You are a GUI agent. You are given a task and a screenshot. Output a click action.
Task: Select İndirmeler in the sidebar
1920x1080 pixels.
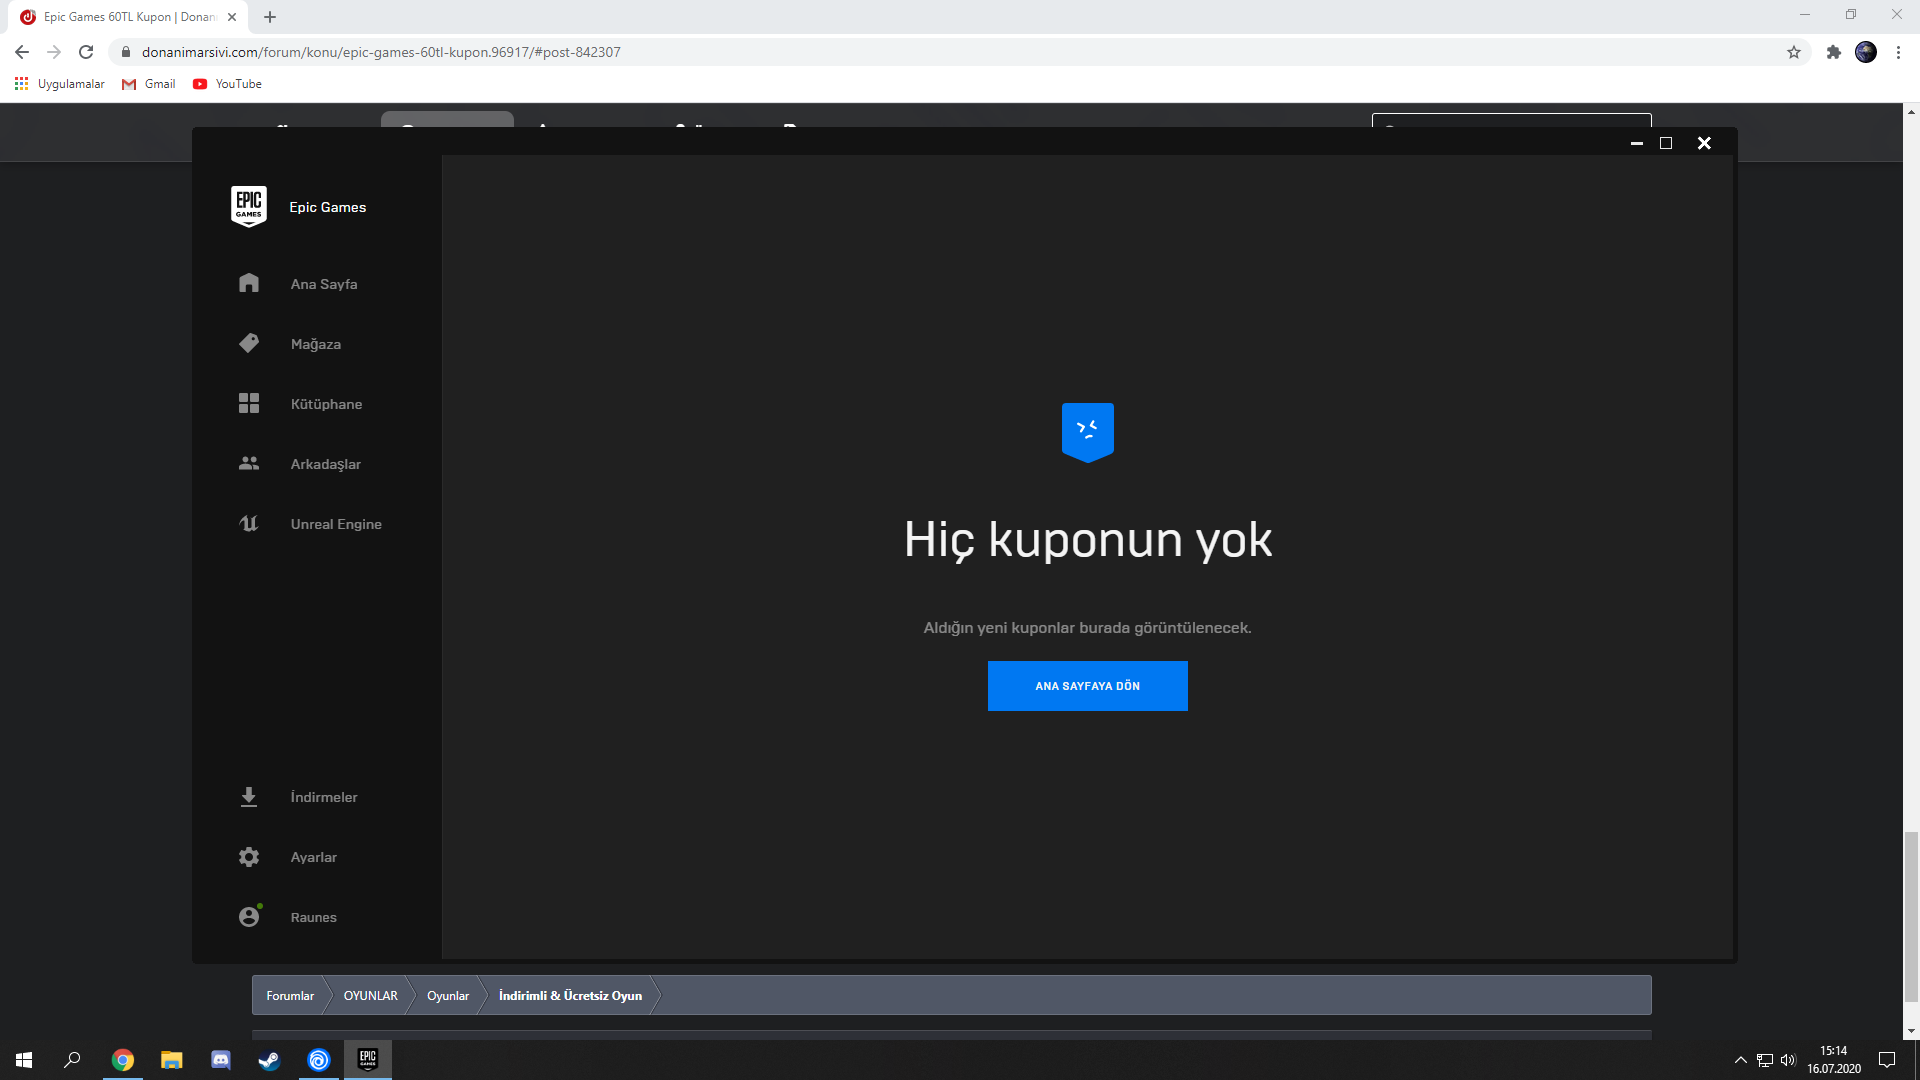(x=324, y=797)
